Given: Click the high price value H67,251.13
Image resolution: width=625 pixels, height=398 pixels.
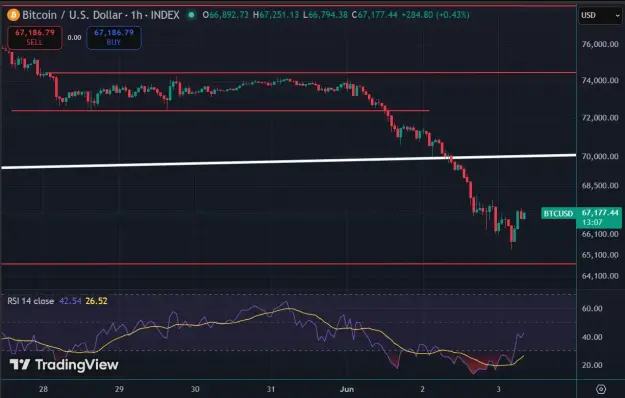Looking at the screenshot, I should pos(276,15).
